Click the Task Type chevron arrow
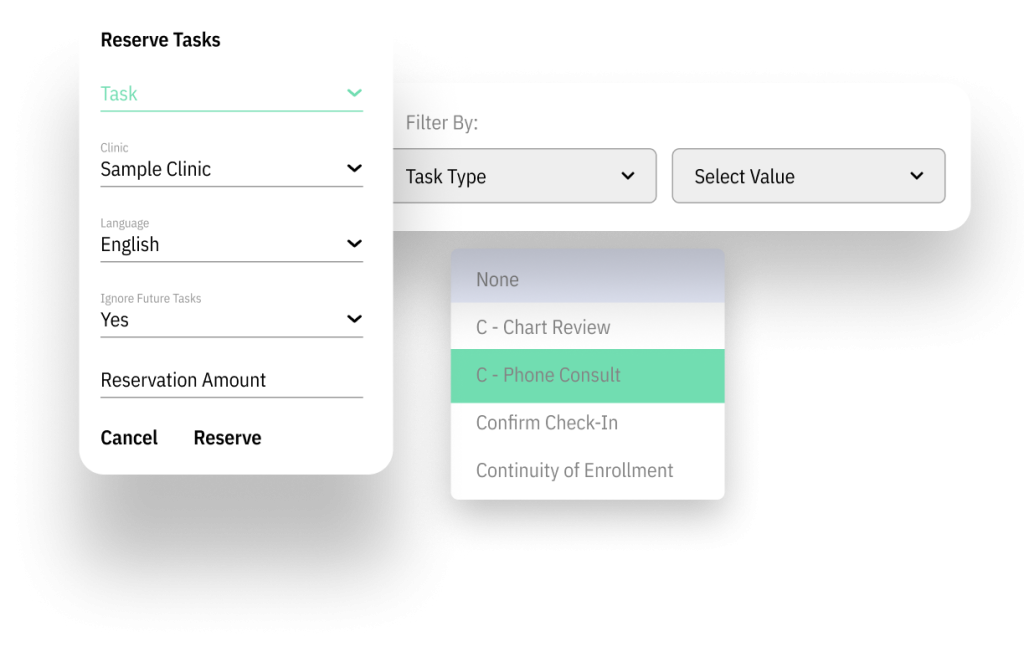Image resolution: width=1024 pixels, height=647 pixels. [628, 176]
